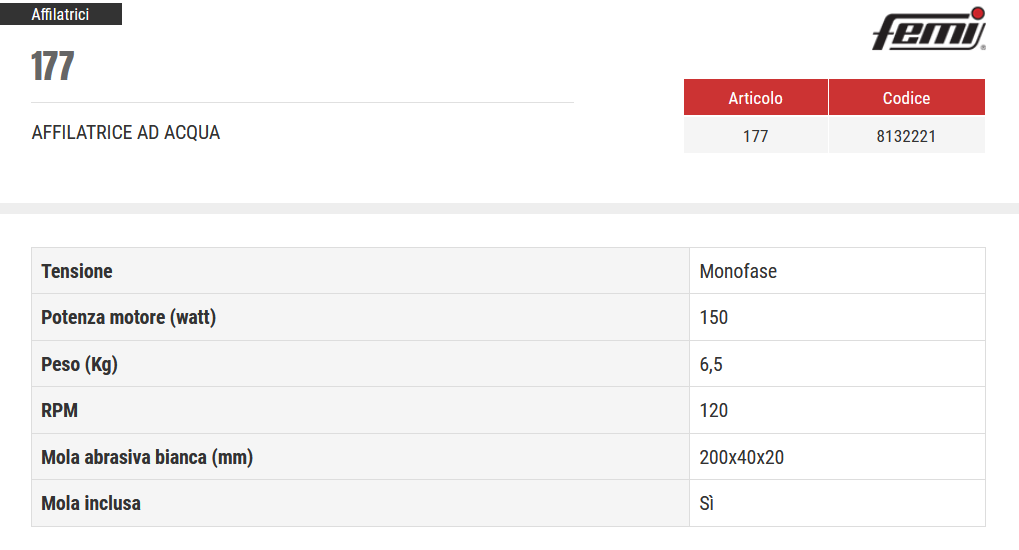The image size is (1019, 550).
Task: Click the Peso (Kg) row label
Action: coord(79,364)
